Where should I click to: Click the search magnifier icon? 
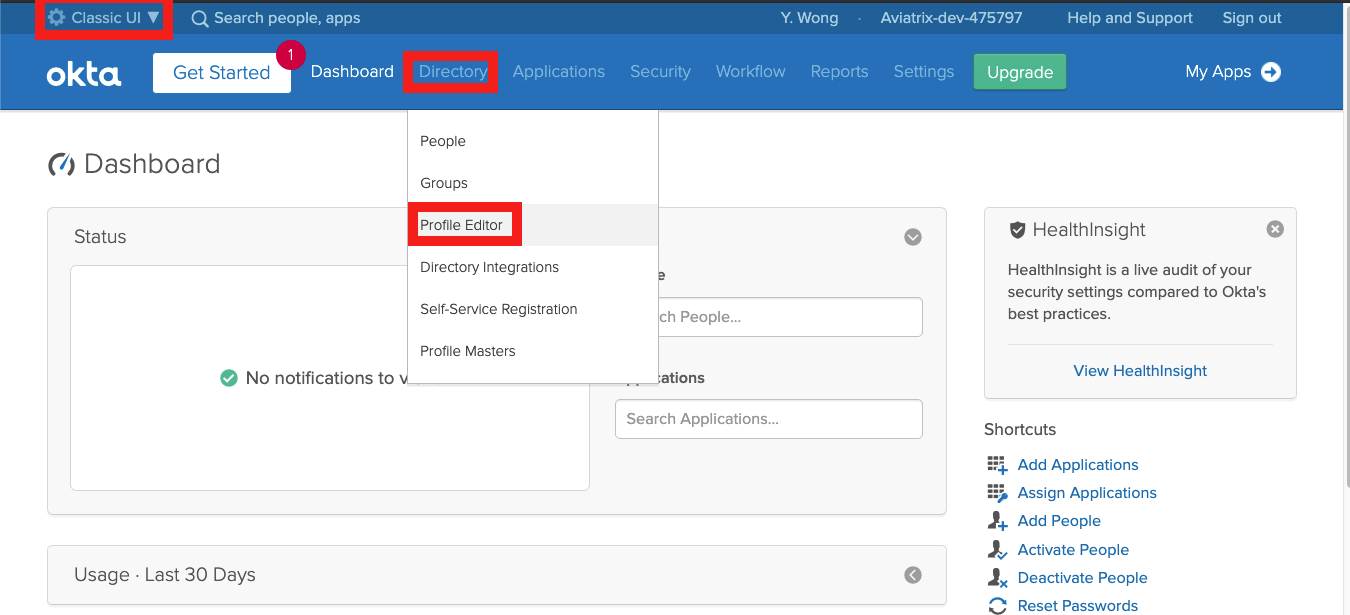coord(200,18)
